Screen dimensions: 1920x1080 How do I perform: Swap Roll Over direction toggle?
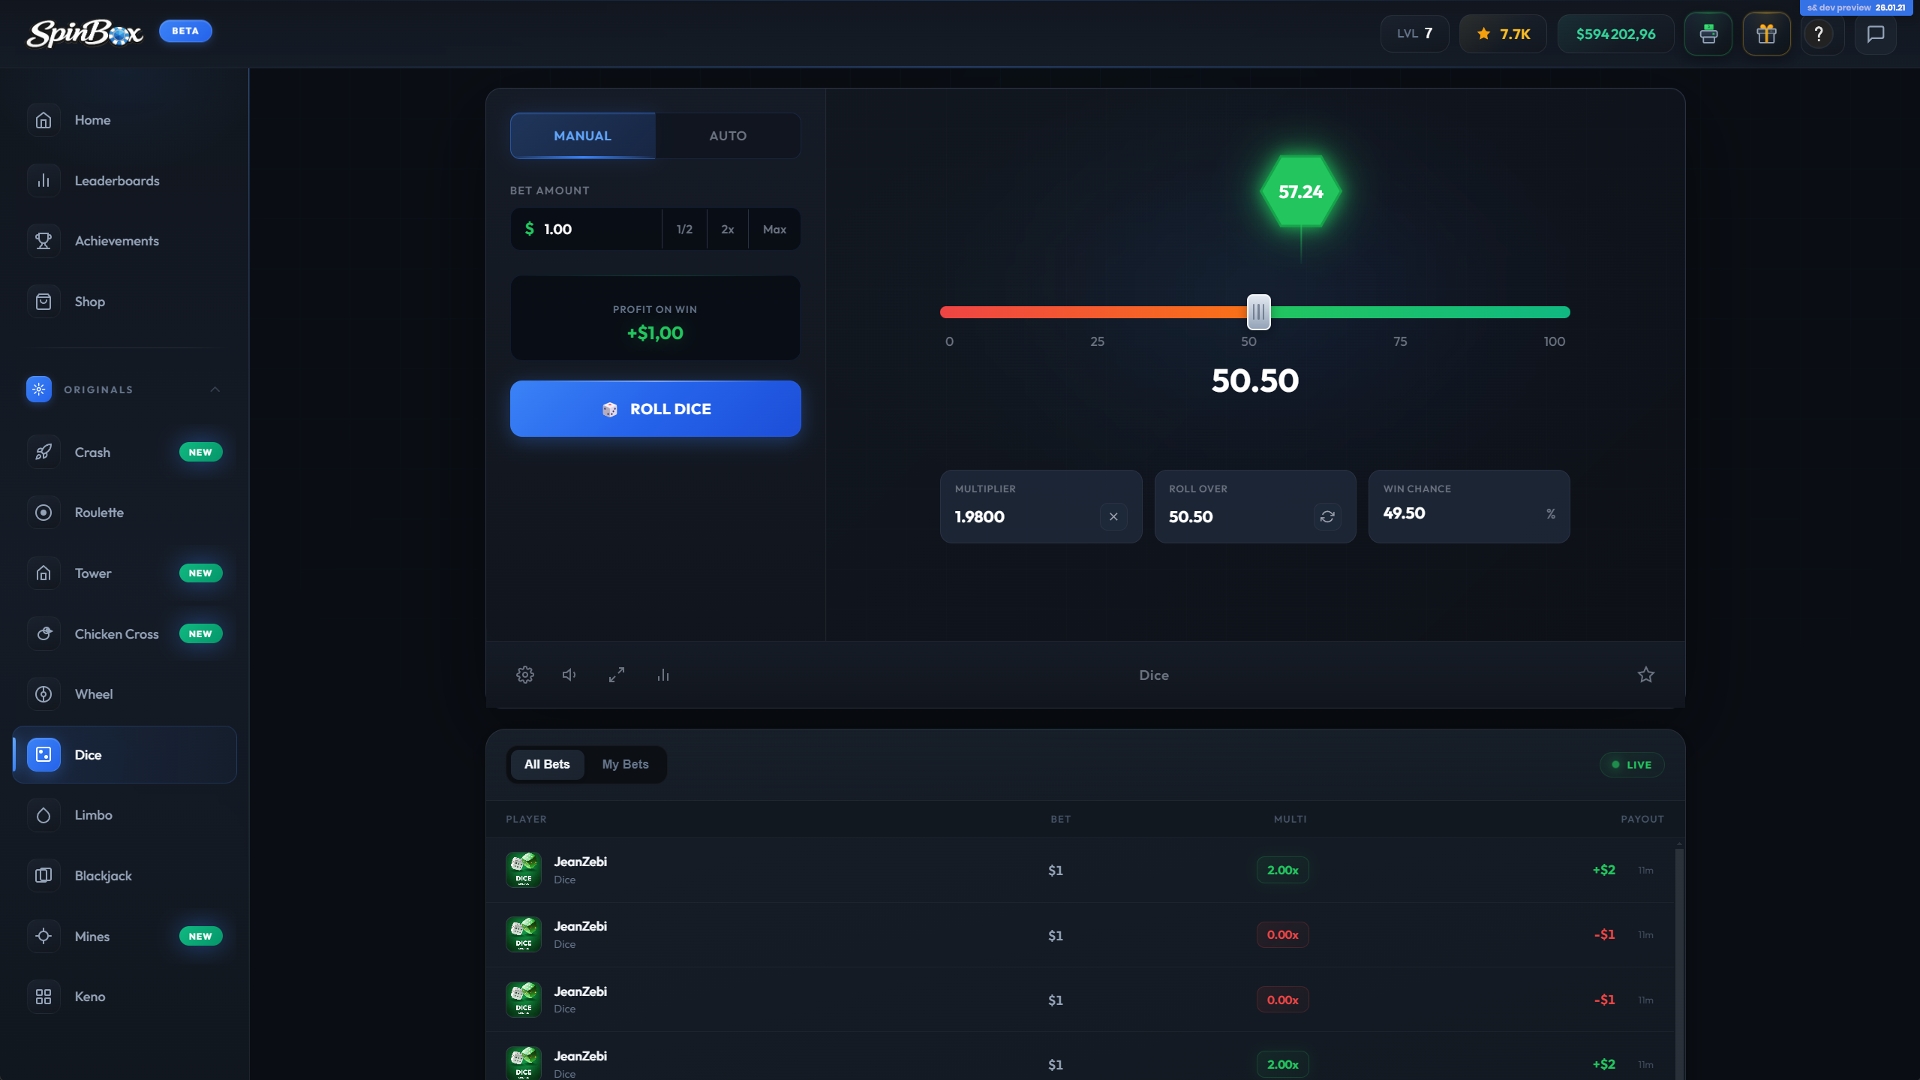click(x=1327, y=517)
